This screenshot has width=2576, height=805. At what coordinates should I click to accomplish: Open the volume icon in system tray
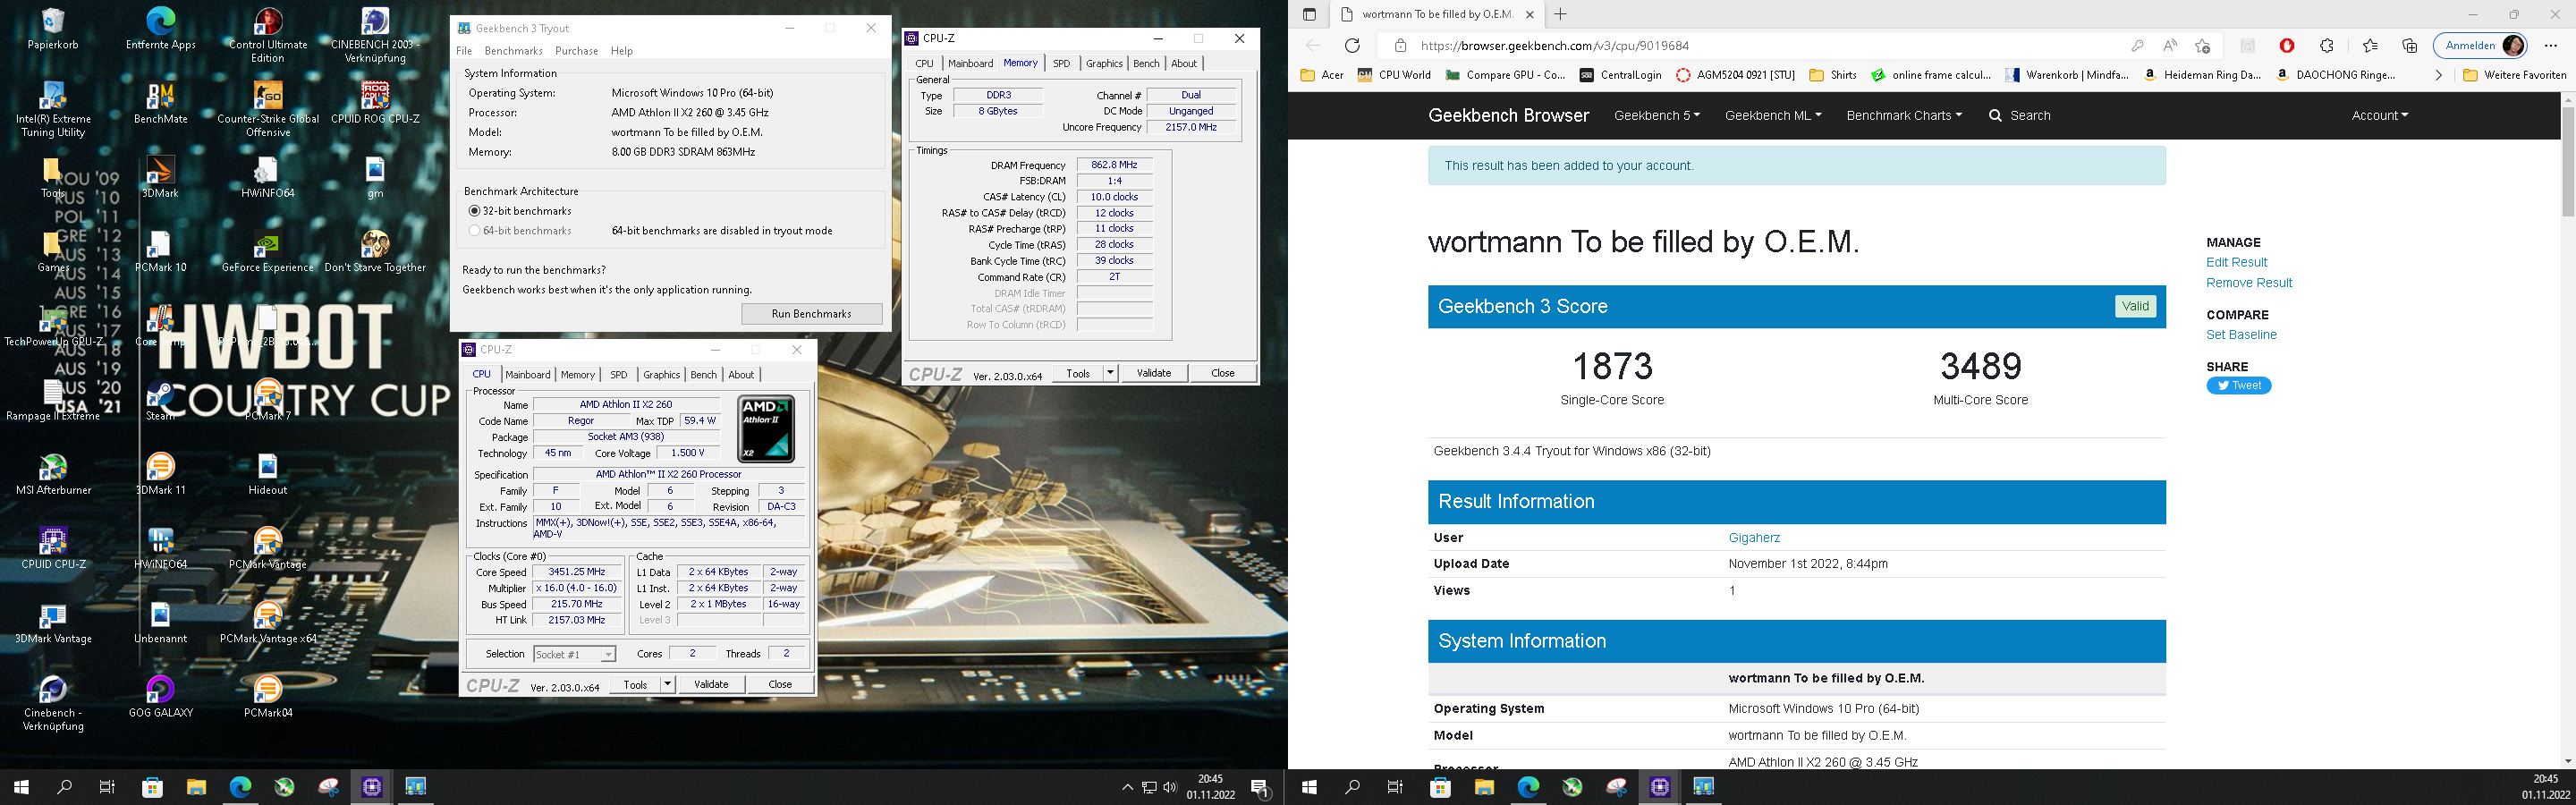(1170, 788)
